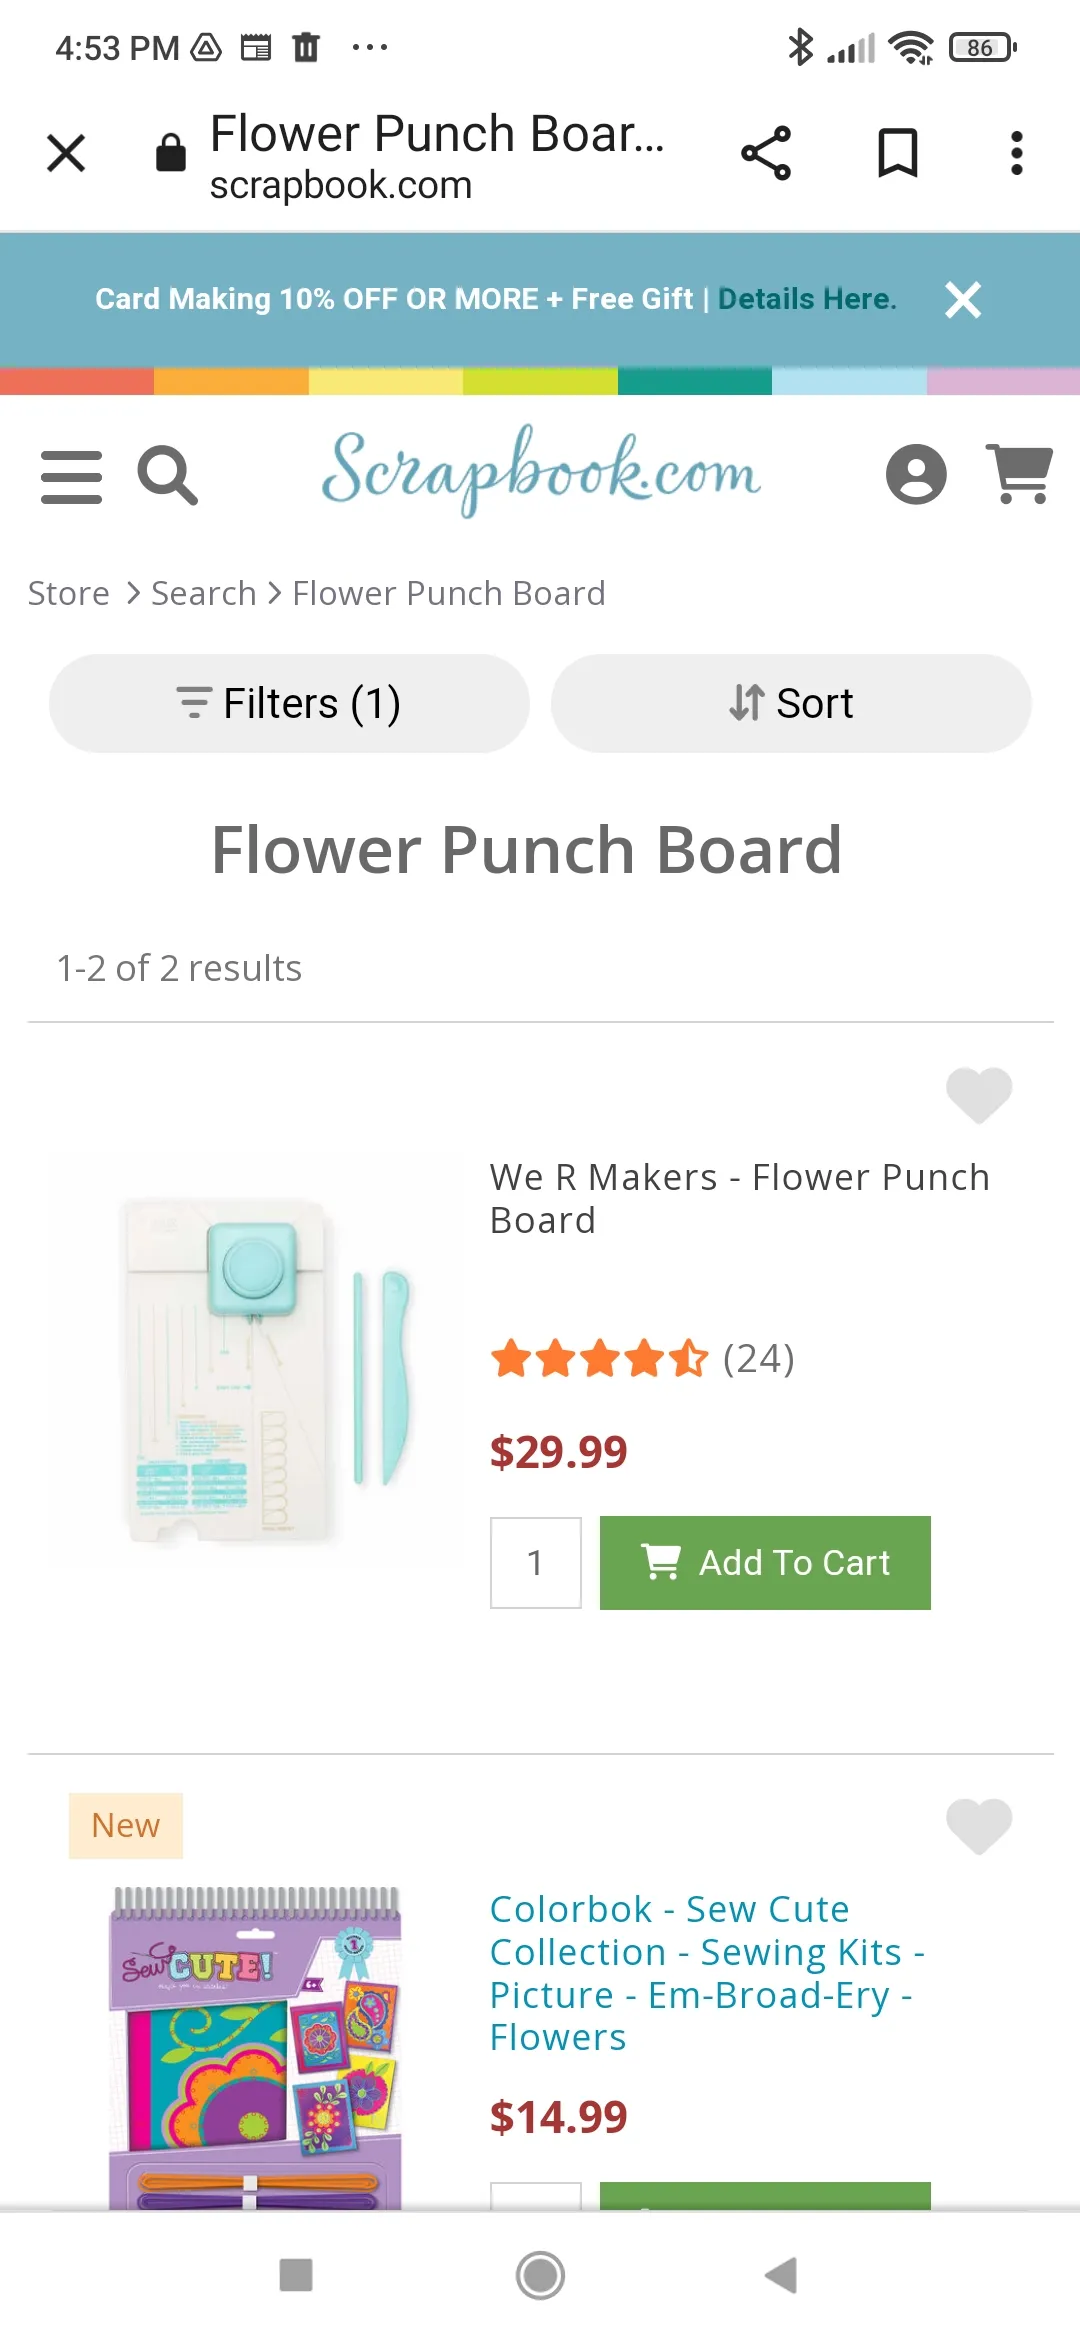Tap the magnifying glass search icon
The height and width of the screenshot is (2340, 1080).
coord(167,476)
